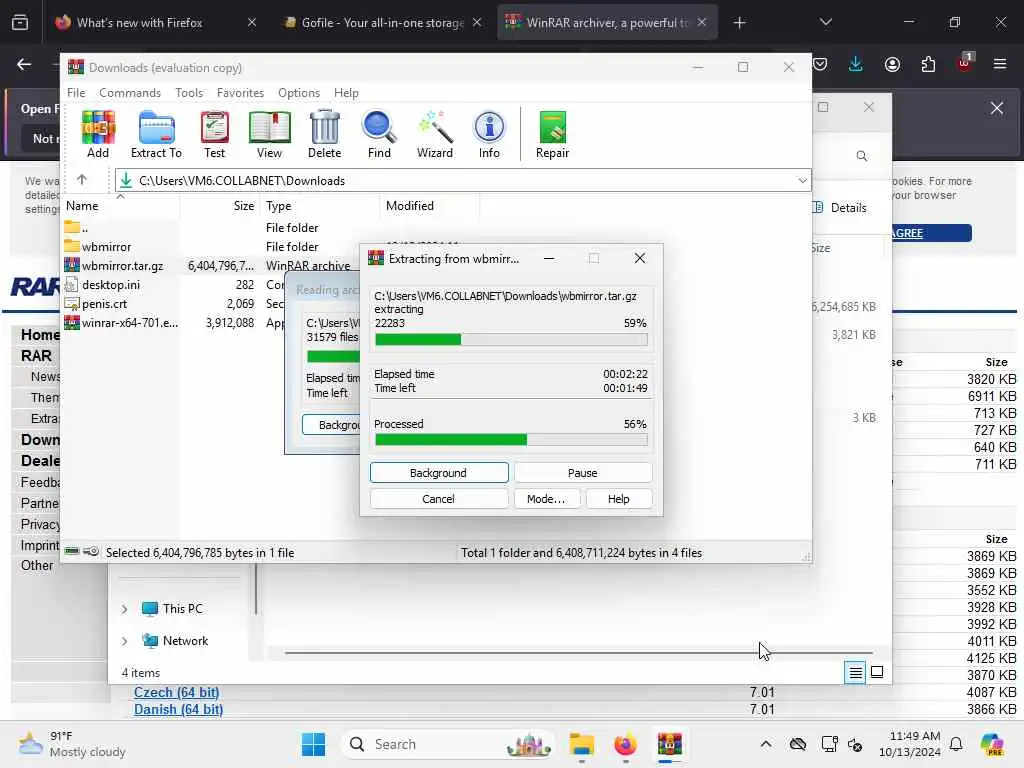Click Background in the extracting dialog

(x=438, y=473)
